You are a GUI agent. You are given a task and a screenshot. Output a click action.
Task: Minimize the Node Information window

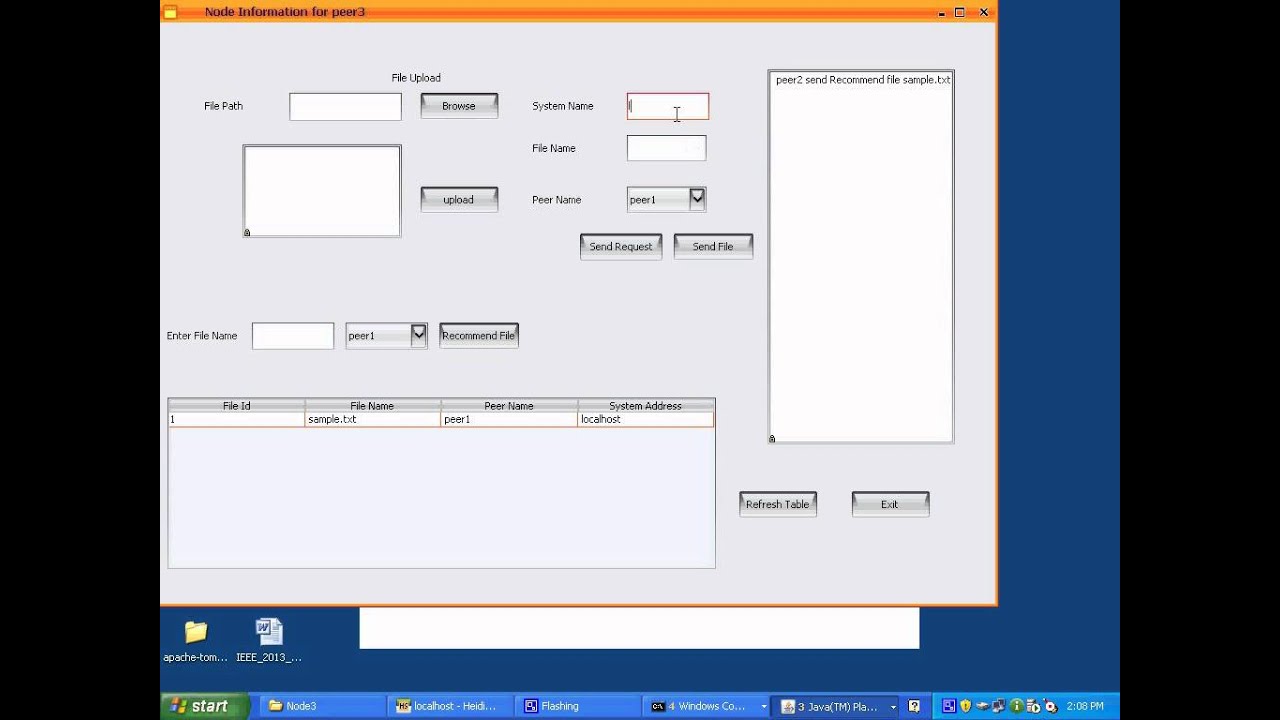click(942, 12)
